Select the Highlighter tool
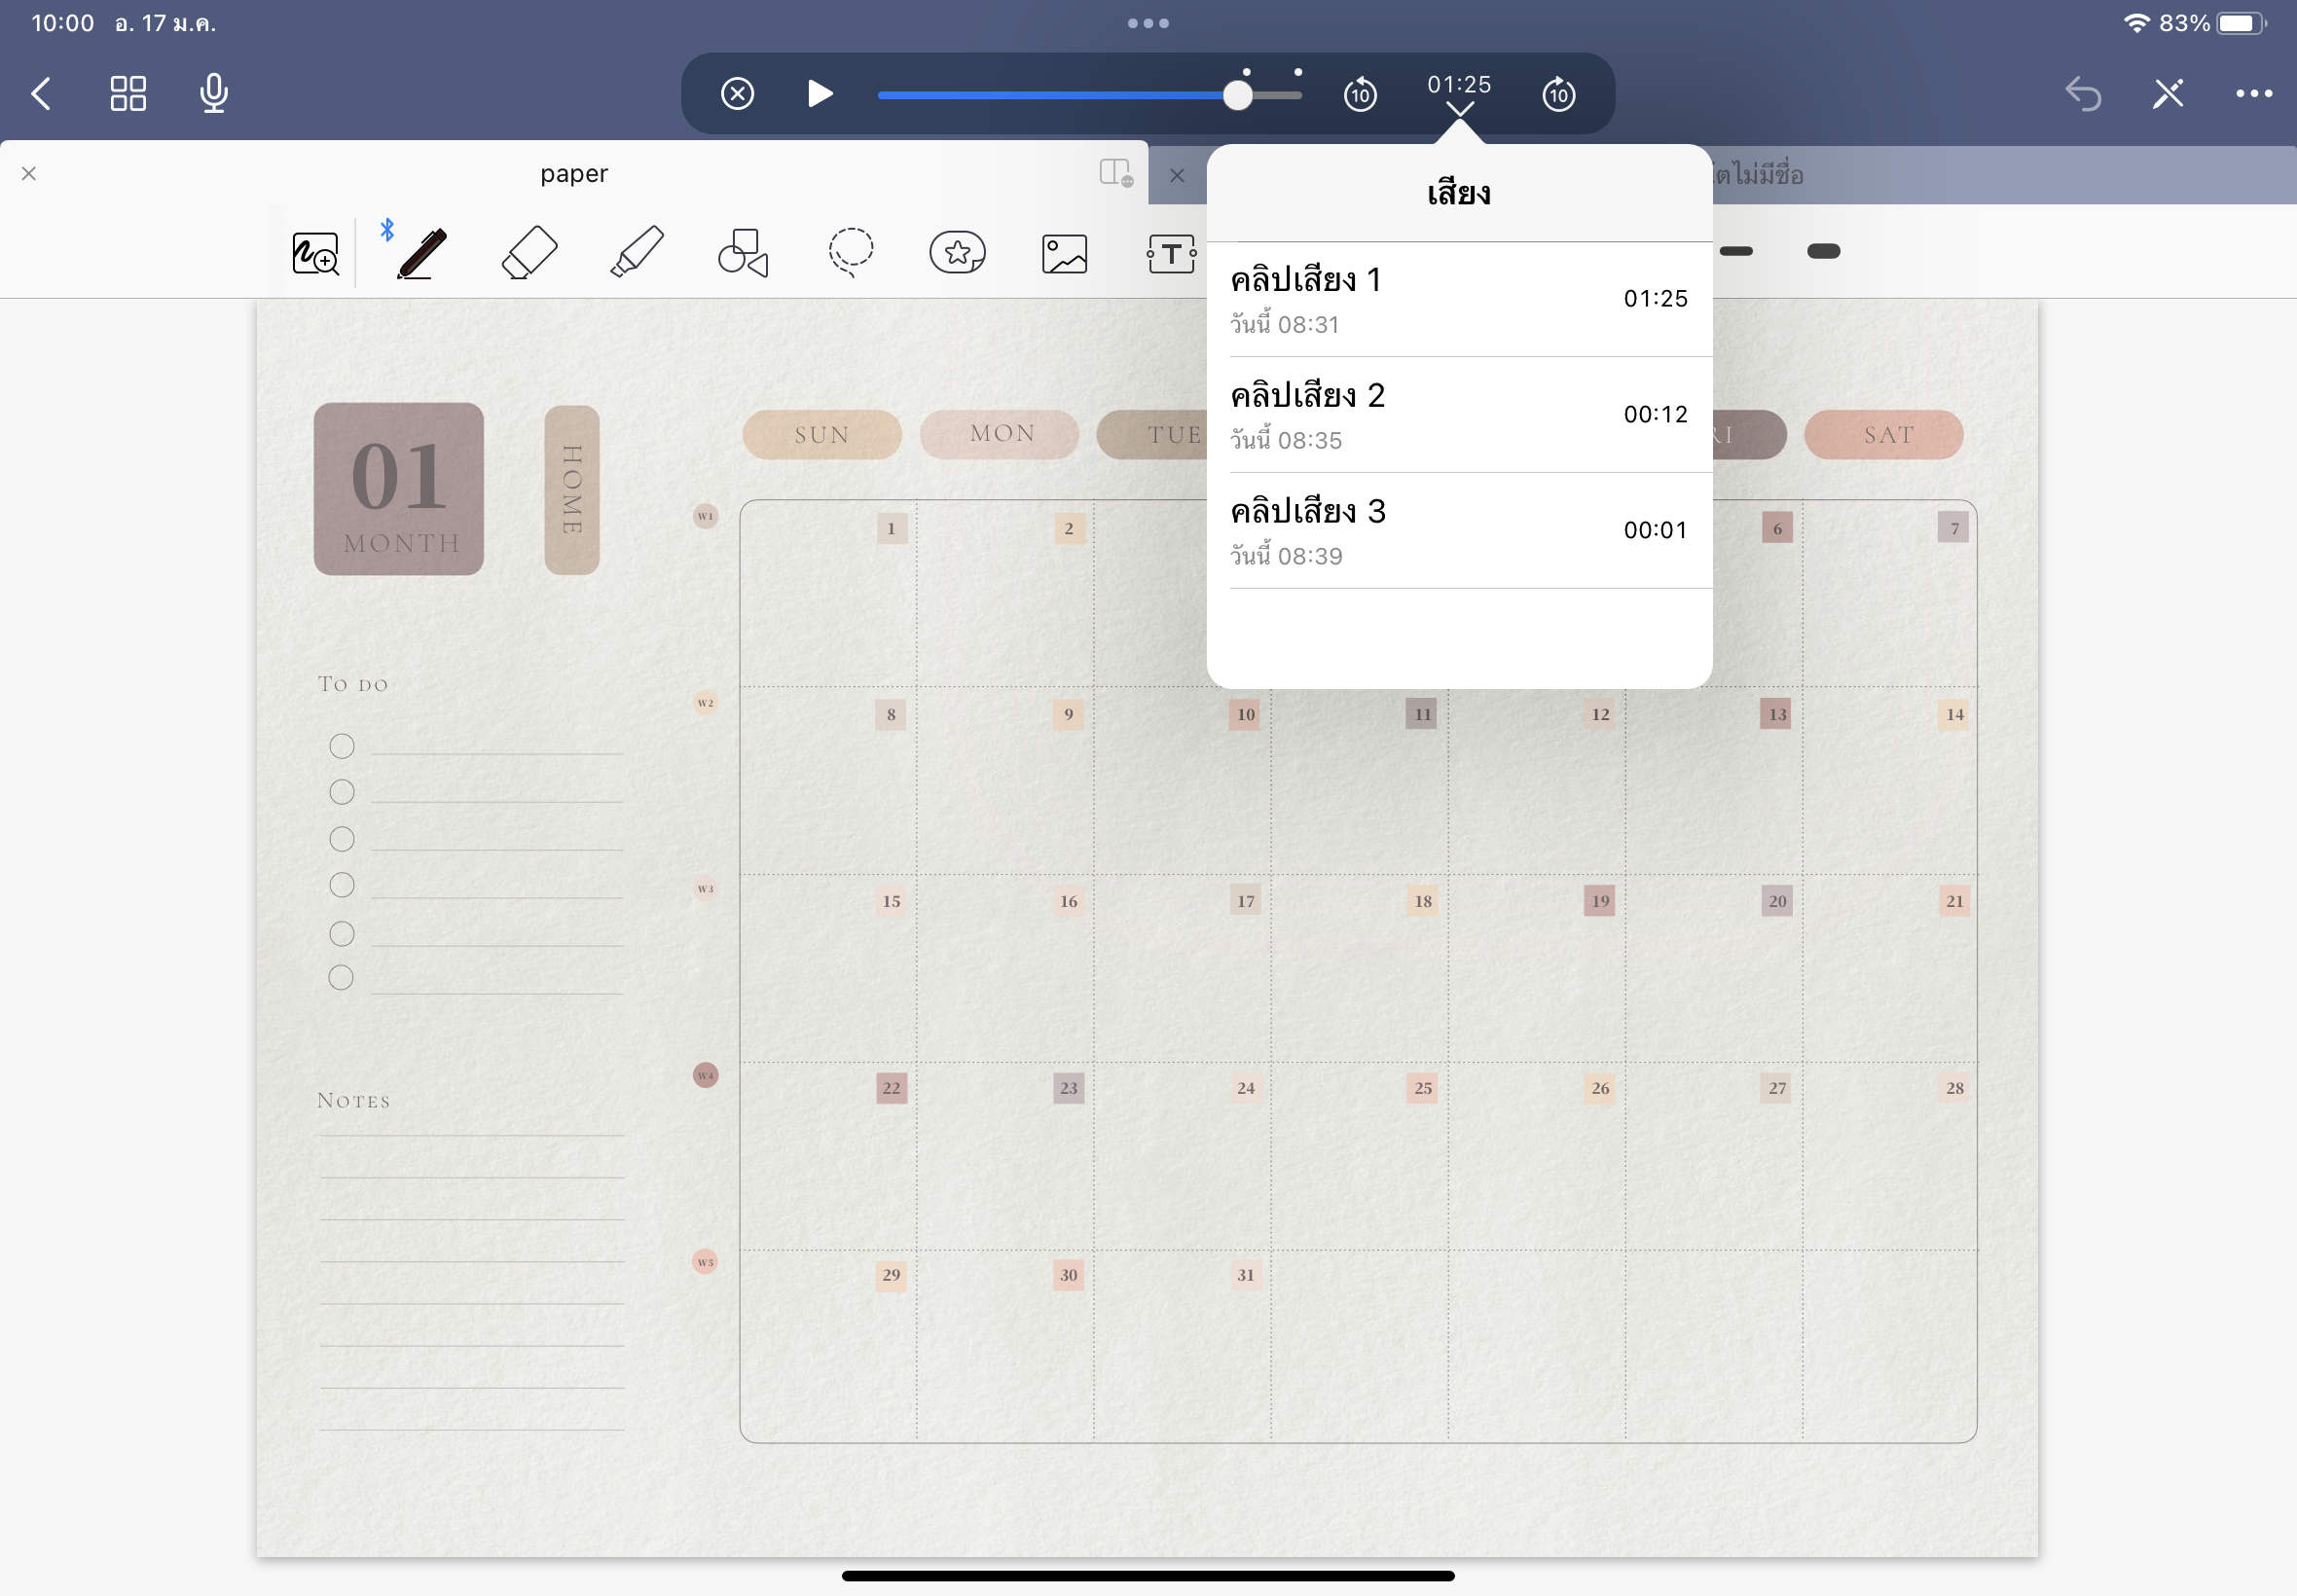 [x=636, y=254]
